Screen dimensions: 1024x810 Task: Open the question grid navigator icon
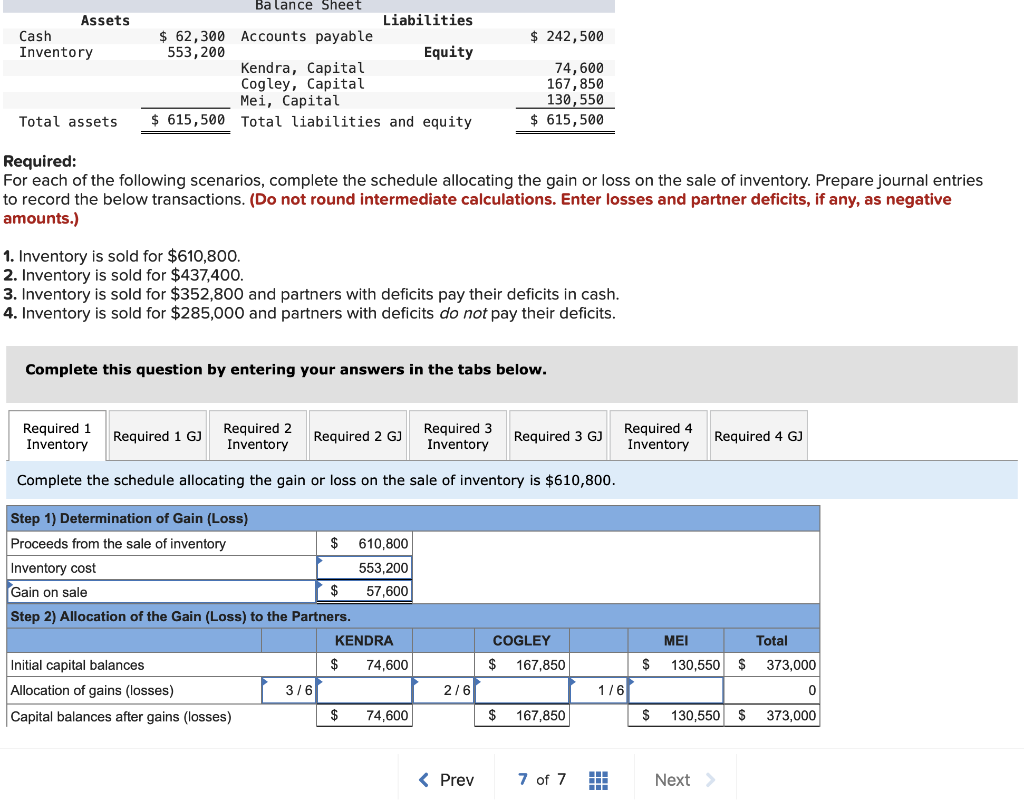(x=598, y=780)
